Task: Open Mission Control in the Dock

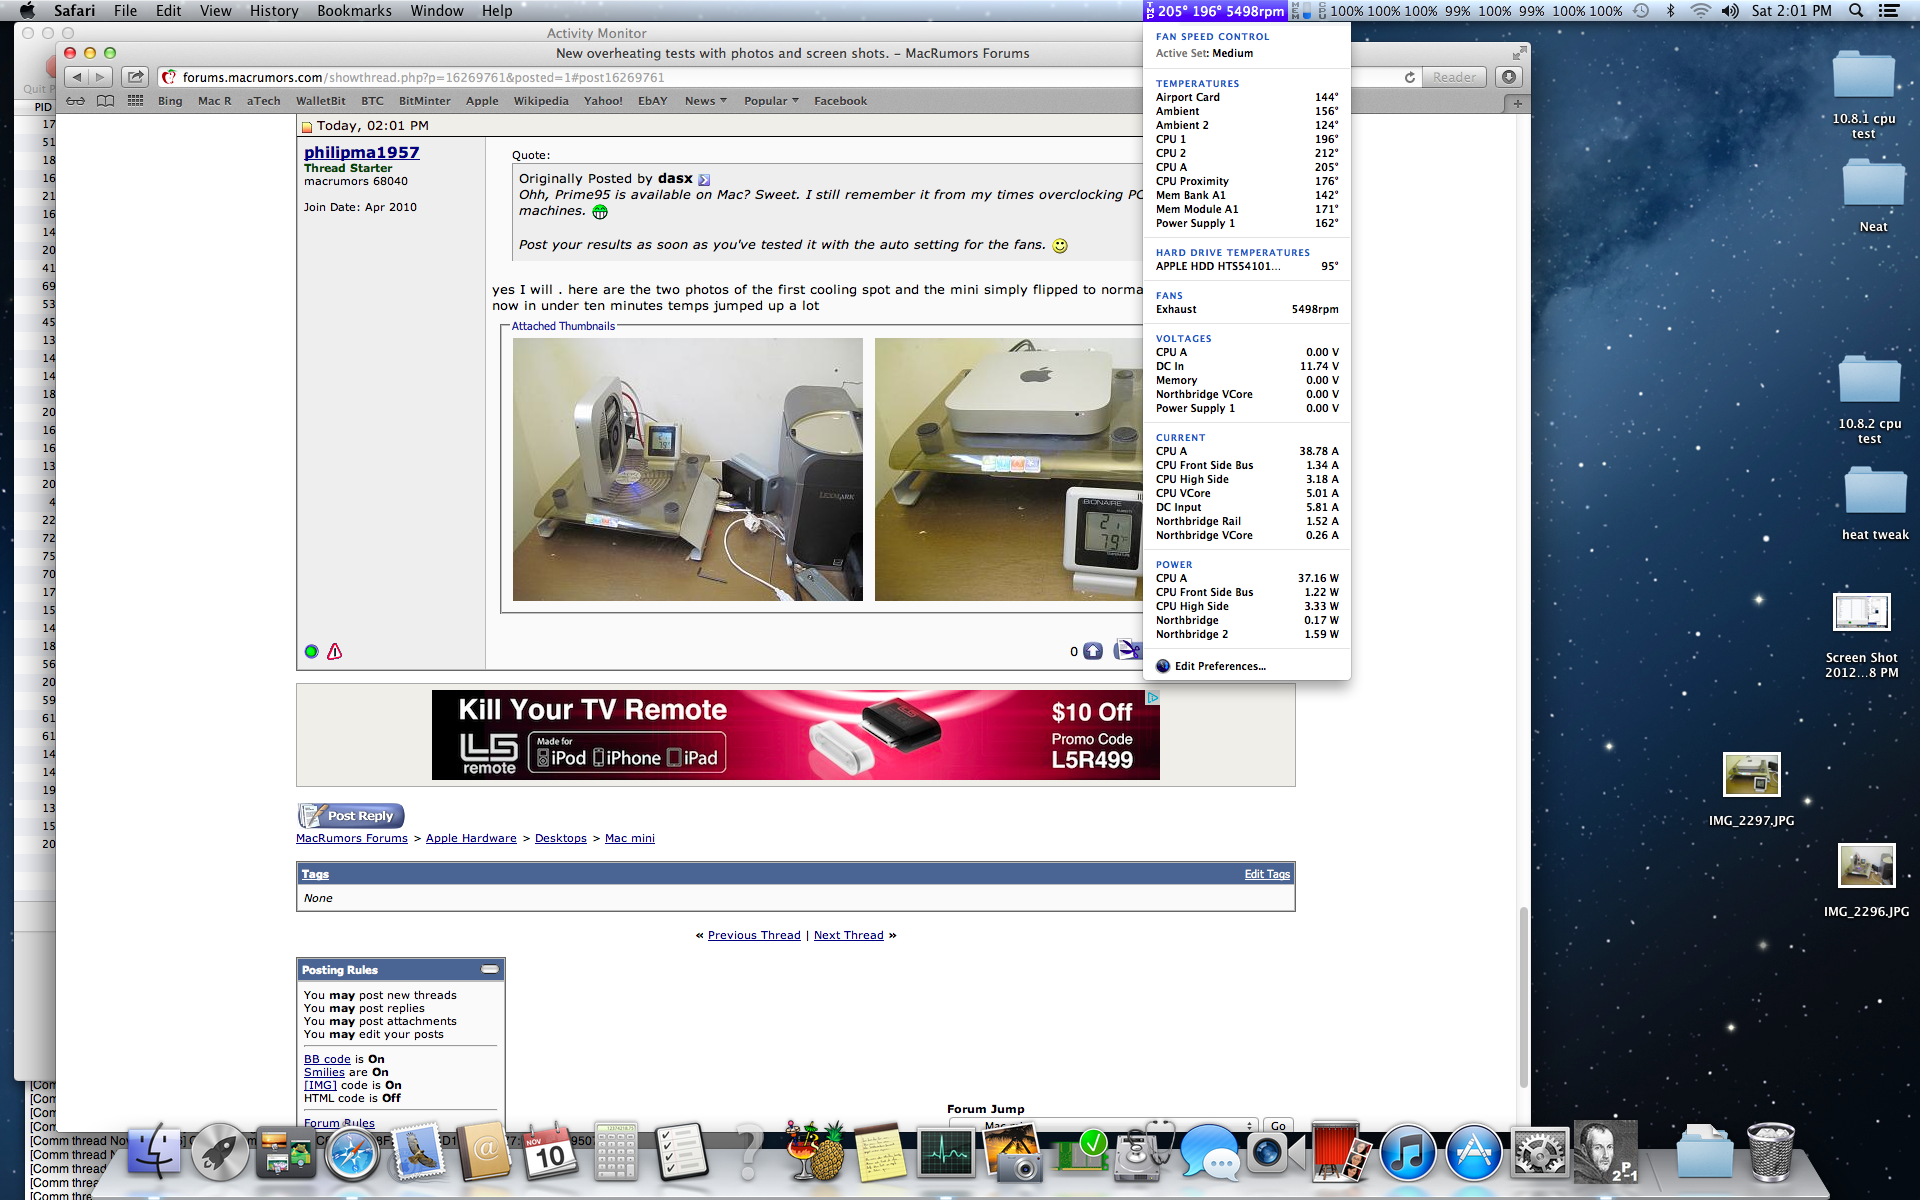Action: 286,1152
